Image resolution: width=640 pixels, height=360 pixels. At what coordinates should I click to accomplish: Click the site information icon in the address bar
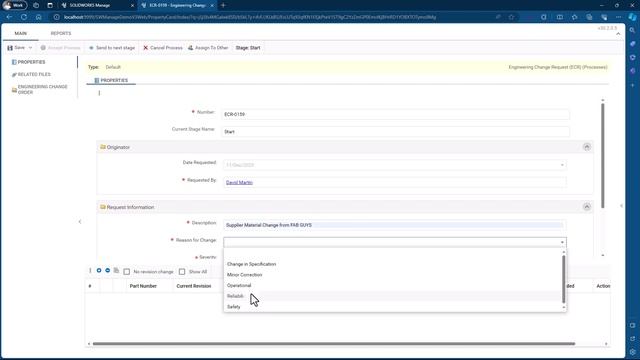56,17
